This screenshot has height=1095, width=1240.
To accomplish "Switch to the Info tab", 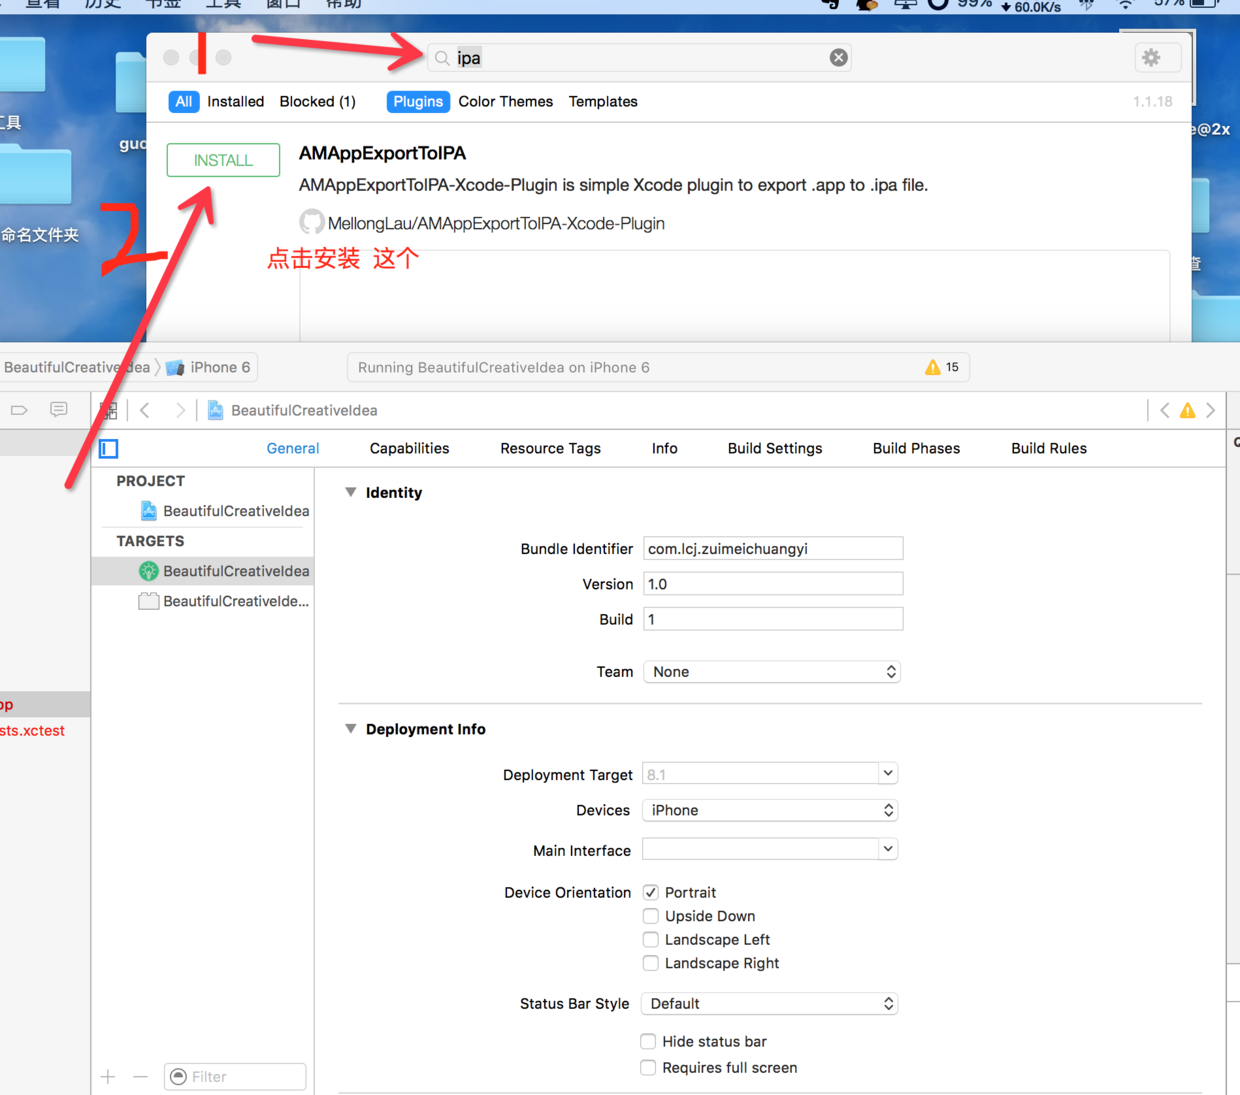I will (665, 448).
